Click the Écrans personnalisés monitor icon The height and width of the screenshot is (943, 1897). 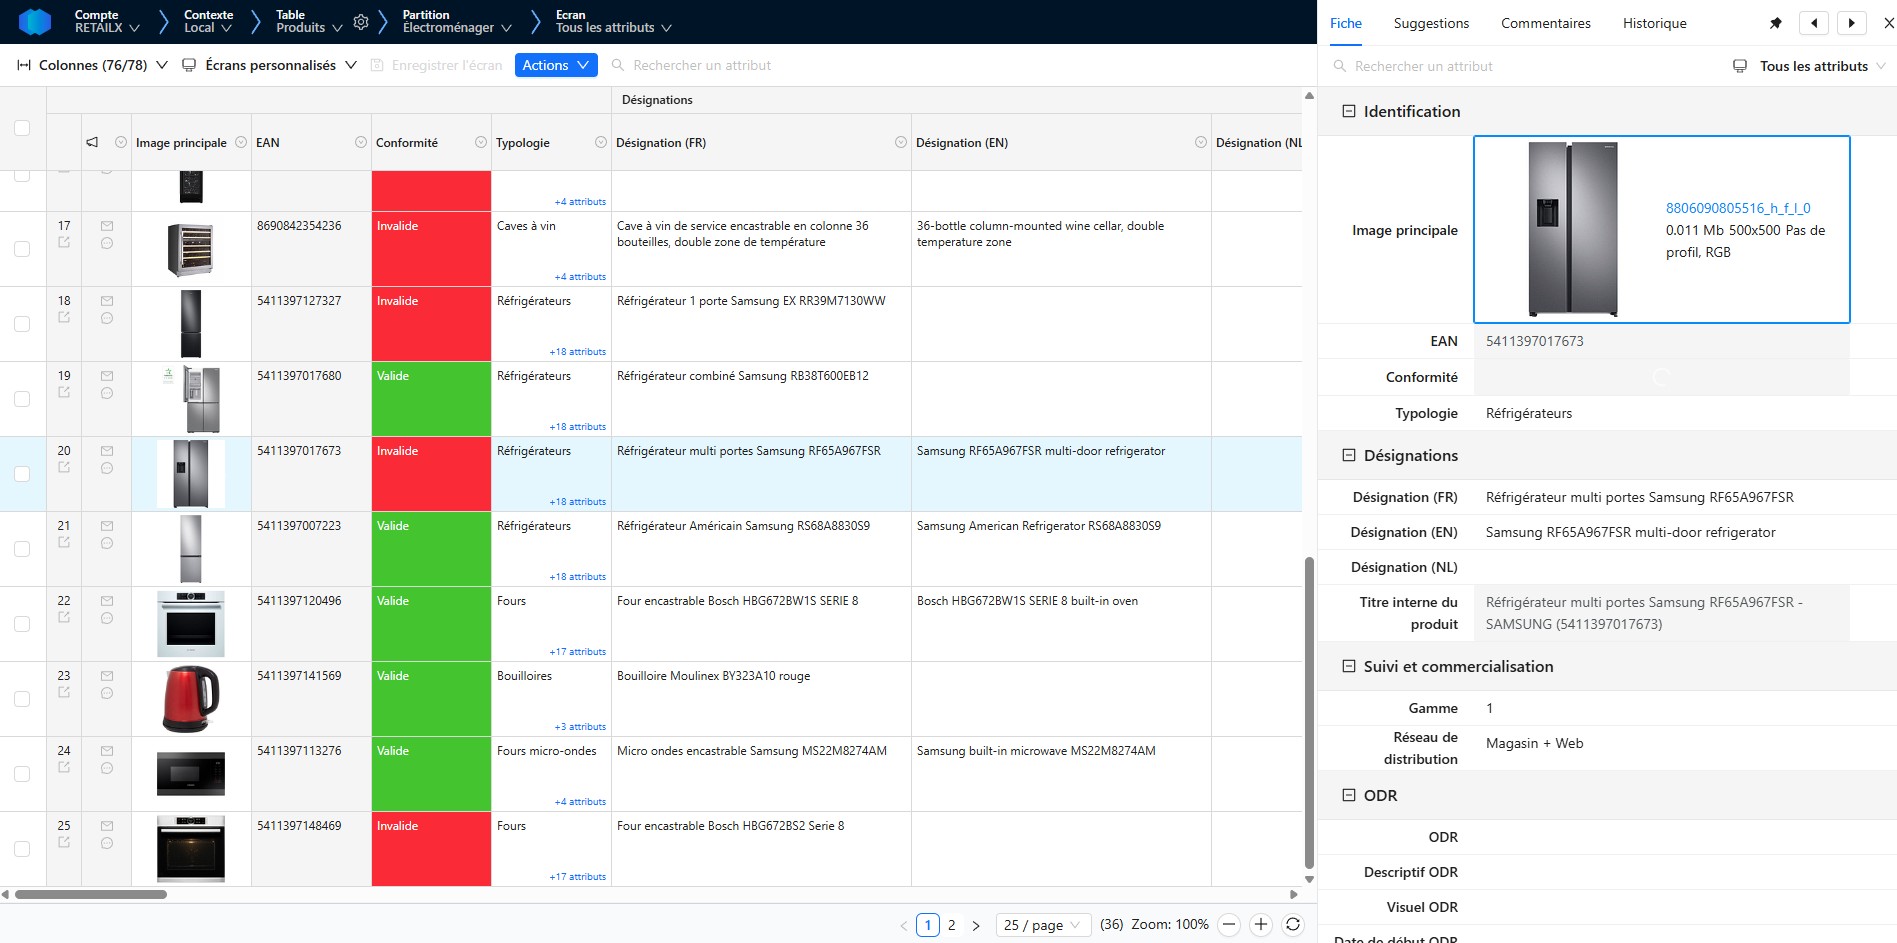(x=189, y=65)
